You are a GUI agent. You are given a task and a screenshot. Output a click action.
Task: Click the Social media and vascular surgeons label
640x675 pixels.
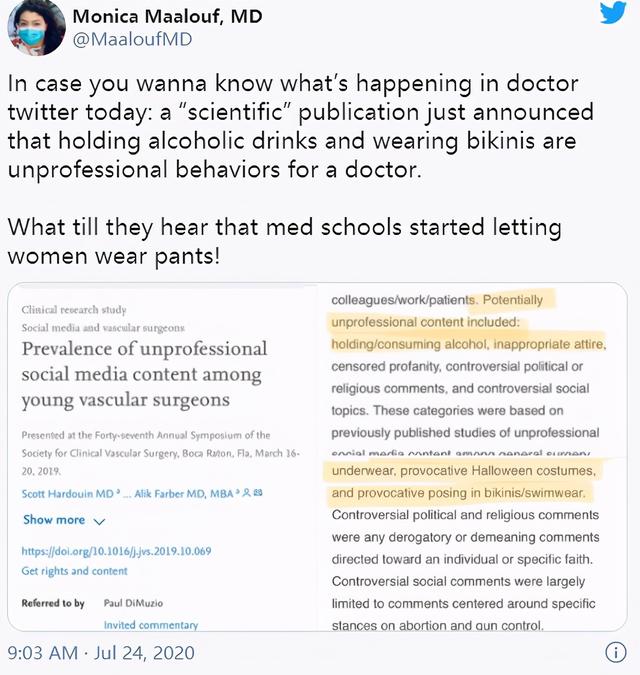tap(103, 328)
